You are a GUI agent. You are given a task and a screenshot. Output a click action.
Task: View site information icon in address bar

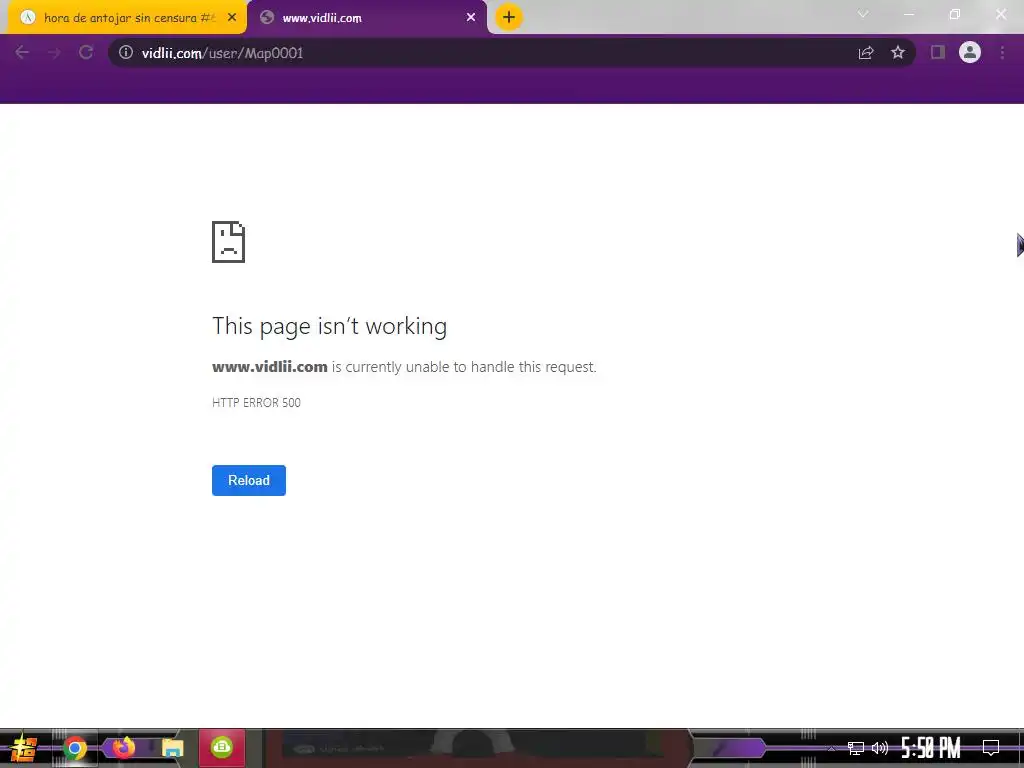126,53
